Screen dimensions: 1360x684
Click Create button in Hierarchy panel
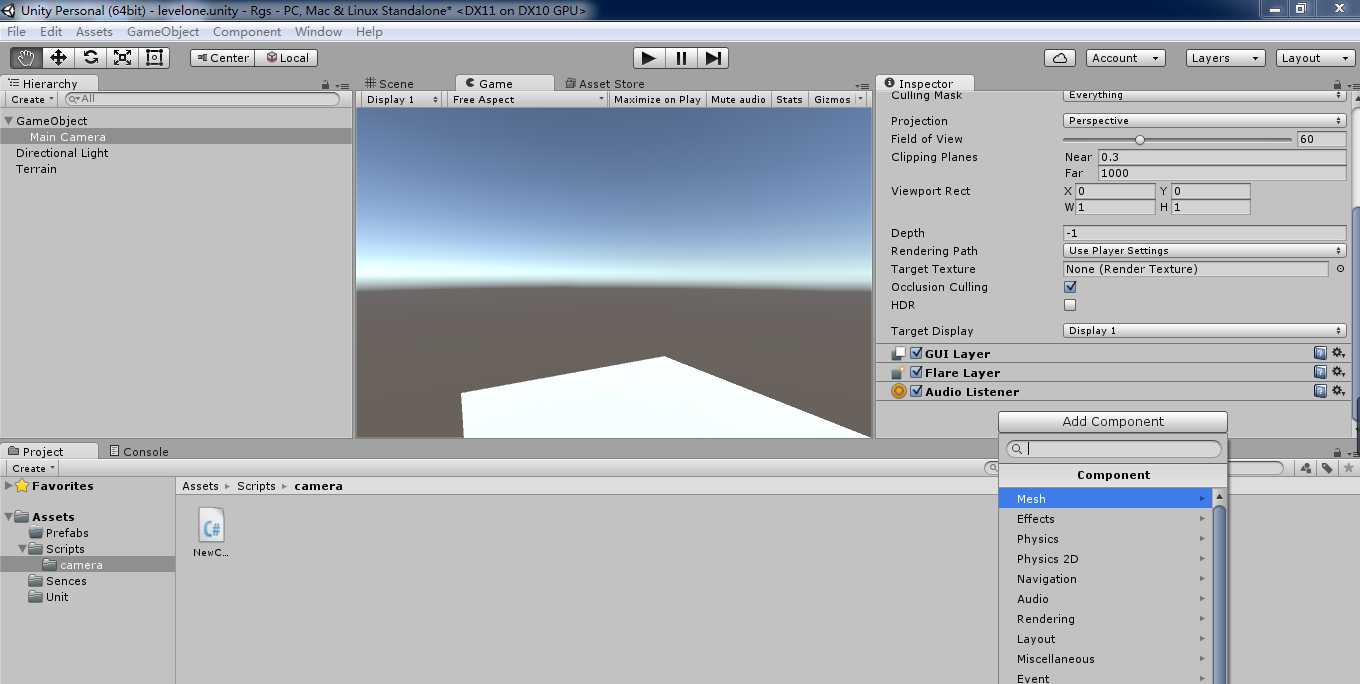tap(32, 99)
